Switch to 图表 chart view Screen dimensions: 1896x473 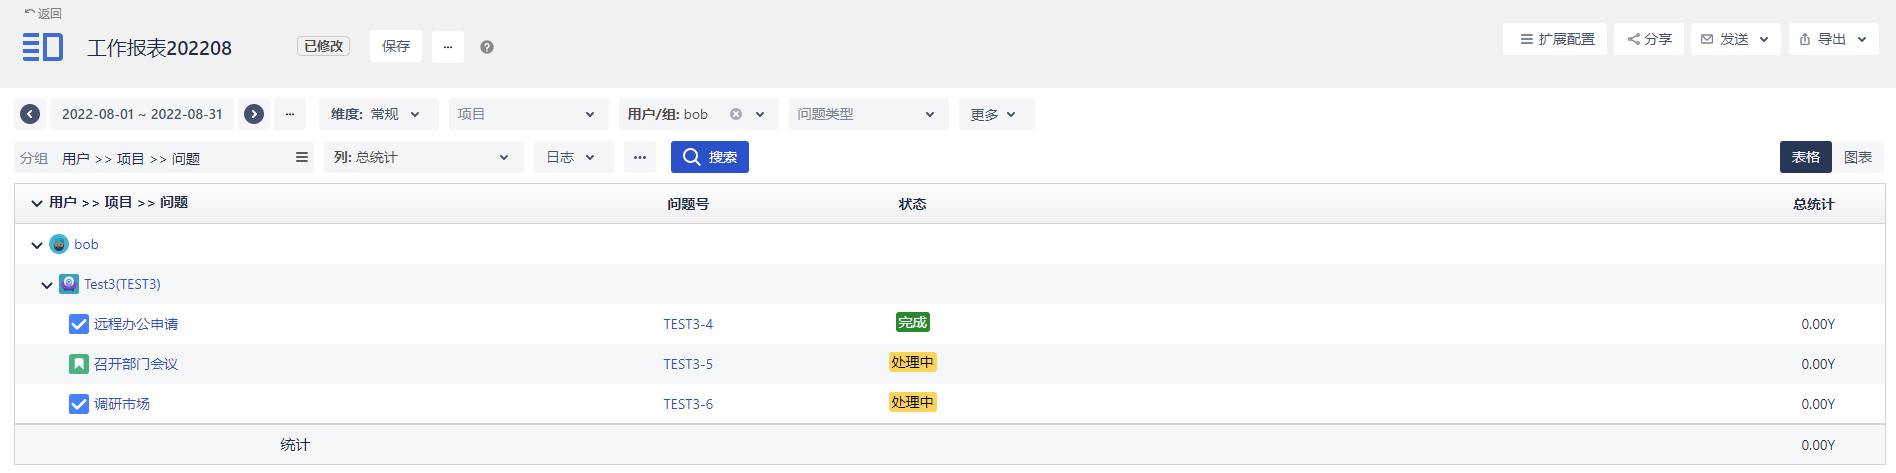[1857, 157]
